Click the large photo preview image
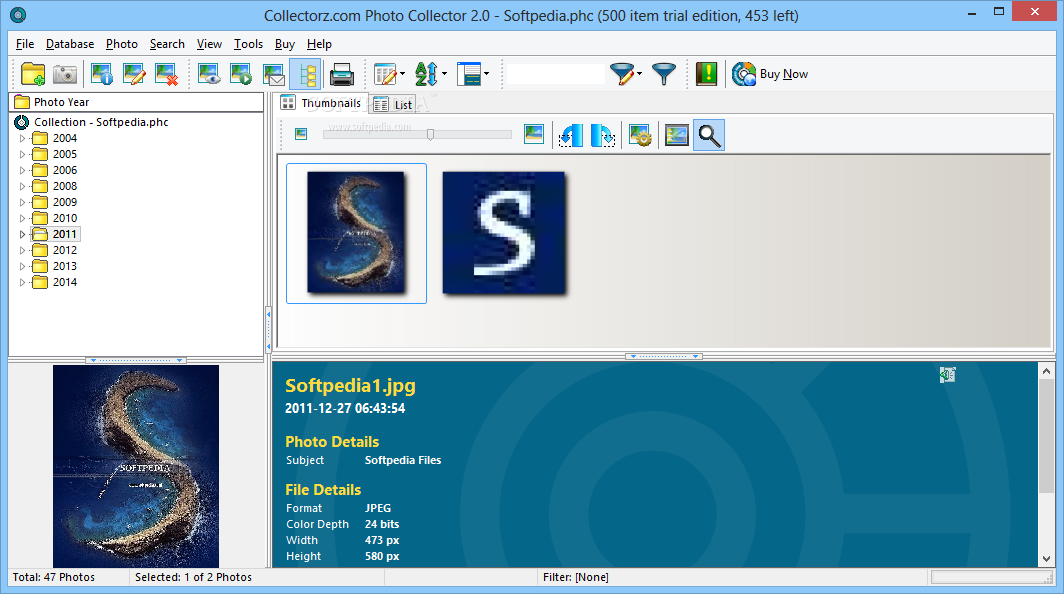Screen dimensions: 1064x594 point(136,466)
